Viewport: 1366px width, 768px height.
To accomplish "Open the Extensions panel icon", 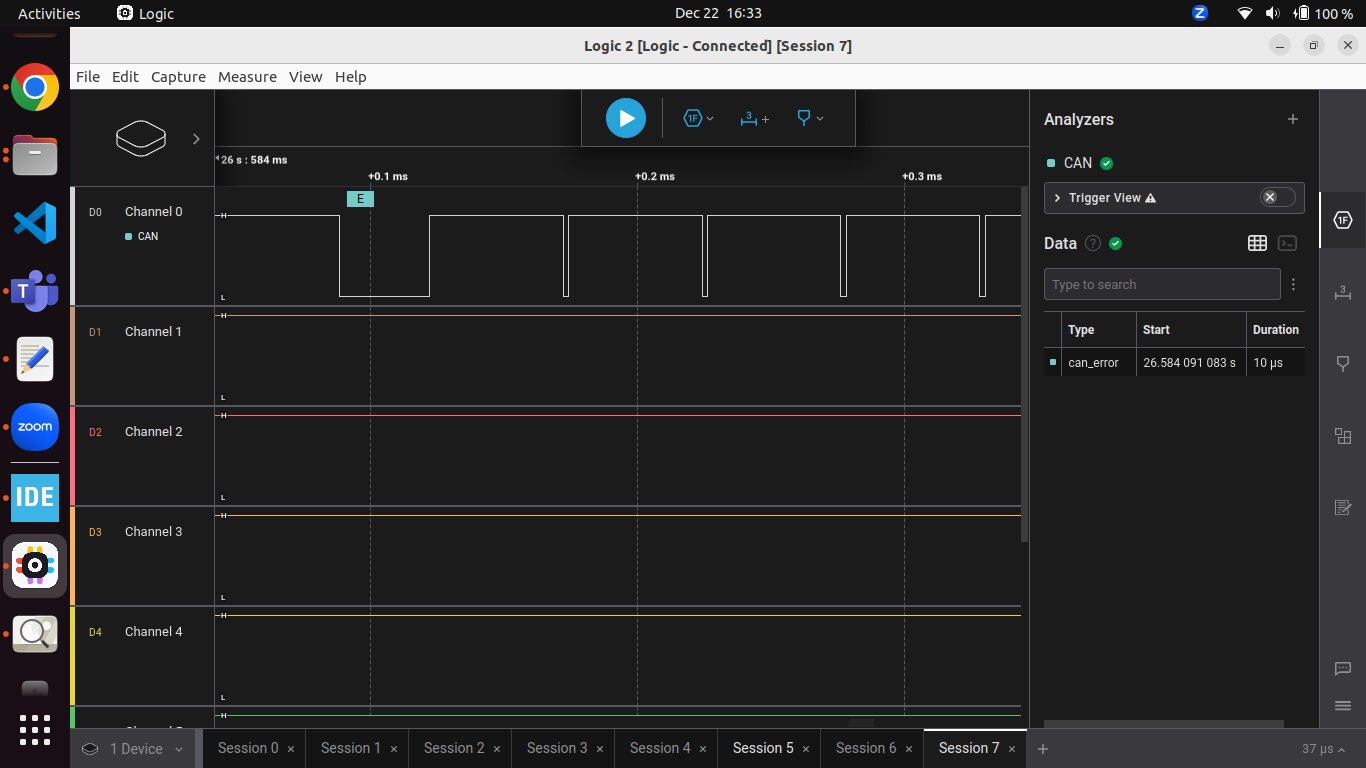I will tap(1342, 436).
